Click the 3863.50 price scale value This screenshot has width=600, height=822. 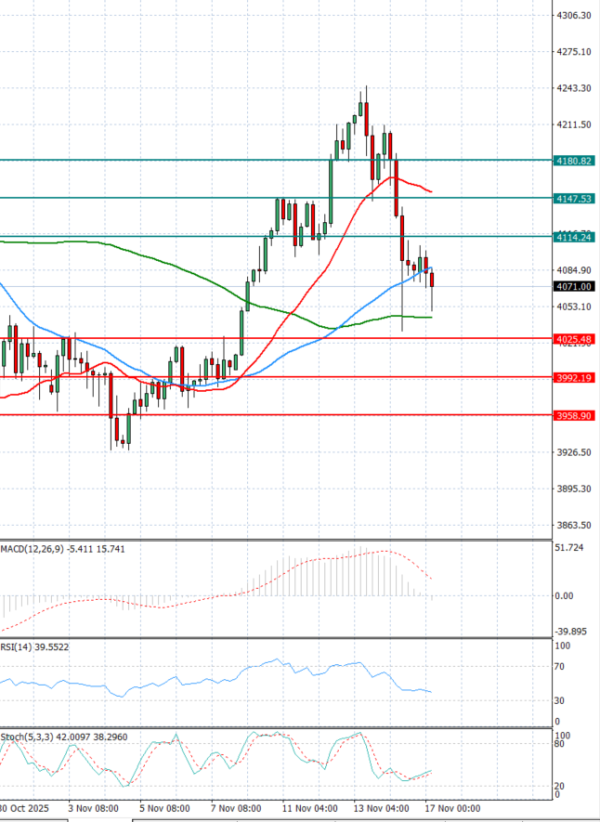pyautogui.click(x=574, y=526)
